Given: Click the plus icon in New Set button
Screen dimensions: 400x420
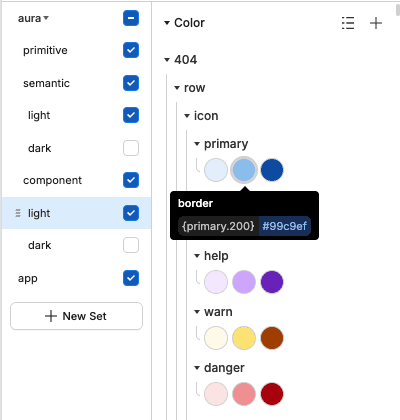Looking at the screenshot, I should coord(51,316).
